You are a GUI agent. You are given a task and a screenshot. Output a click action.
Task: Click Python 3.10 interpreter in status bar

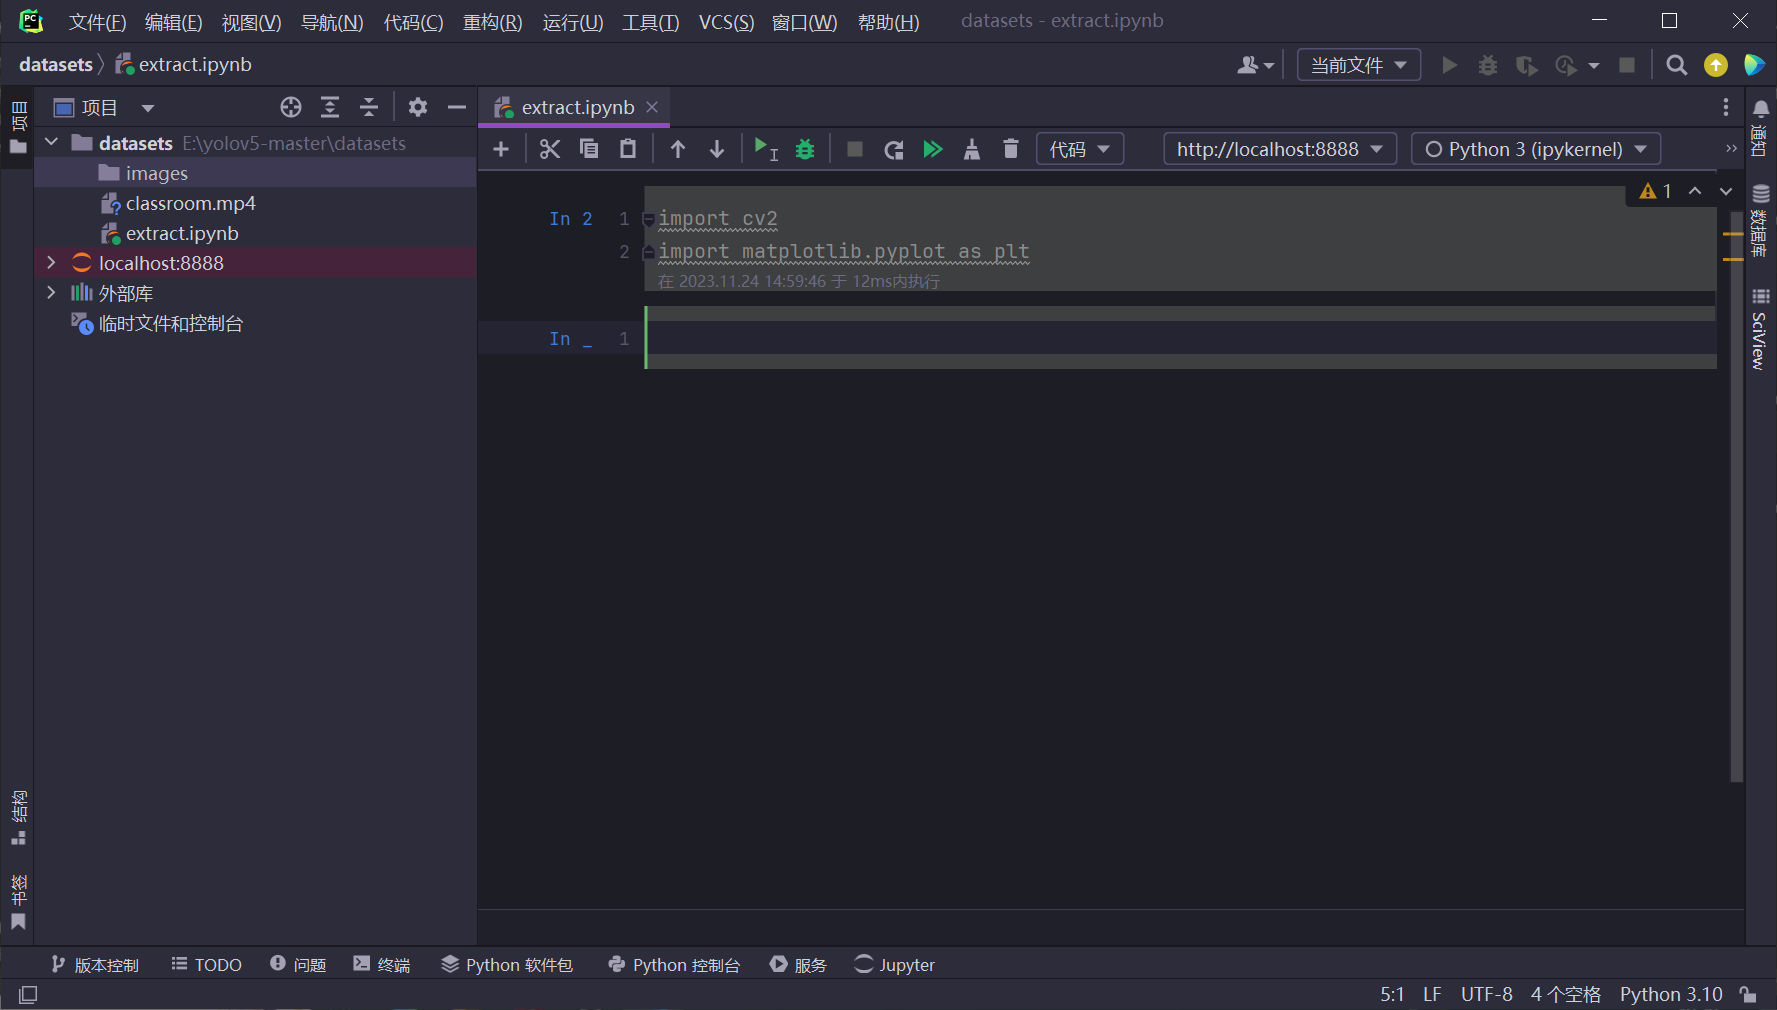(1671, 994)
